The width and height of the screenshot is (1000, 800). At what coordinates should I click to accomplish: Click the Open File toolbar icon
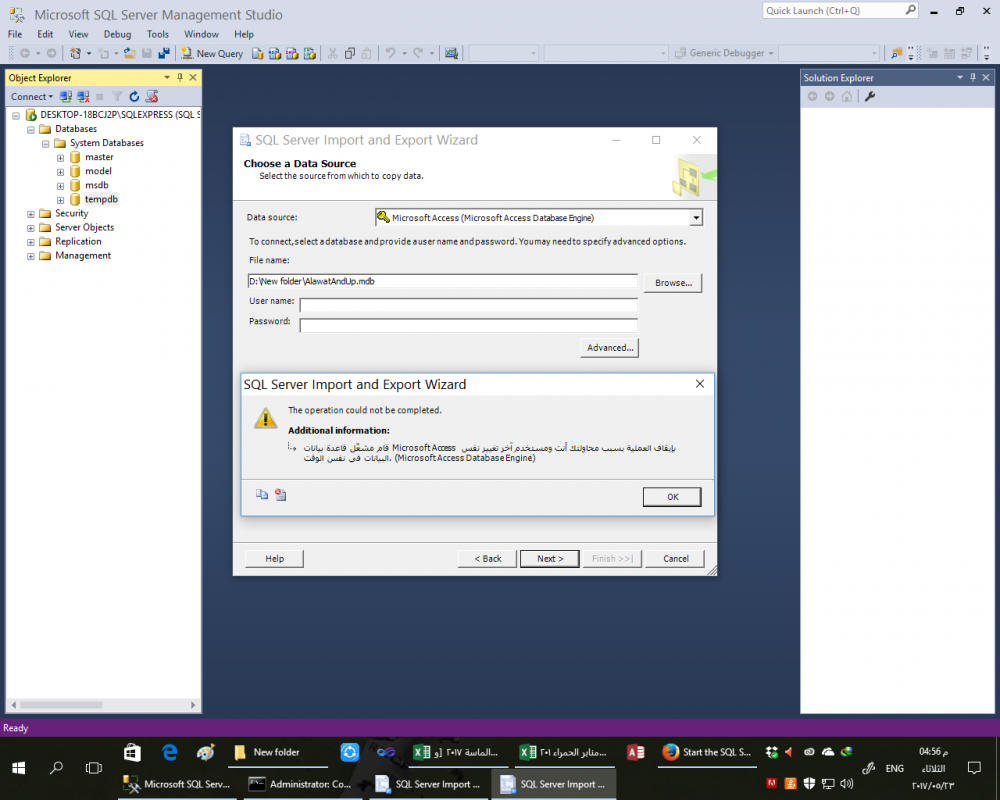pyautogui.click(x=129, y=54)
